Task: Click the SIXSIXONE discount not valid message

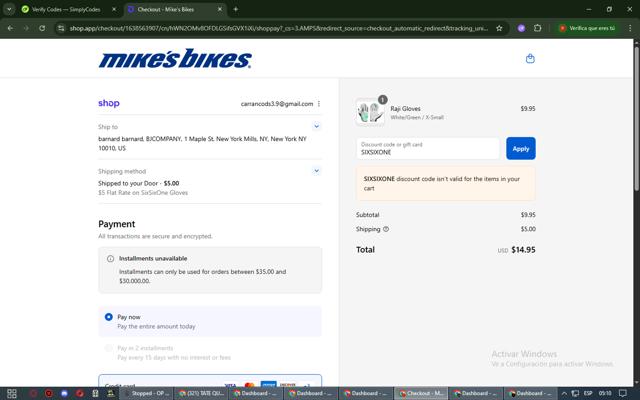Action: 446,184
